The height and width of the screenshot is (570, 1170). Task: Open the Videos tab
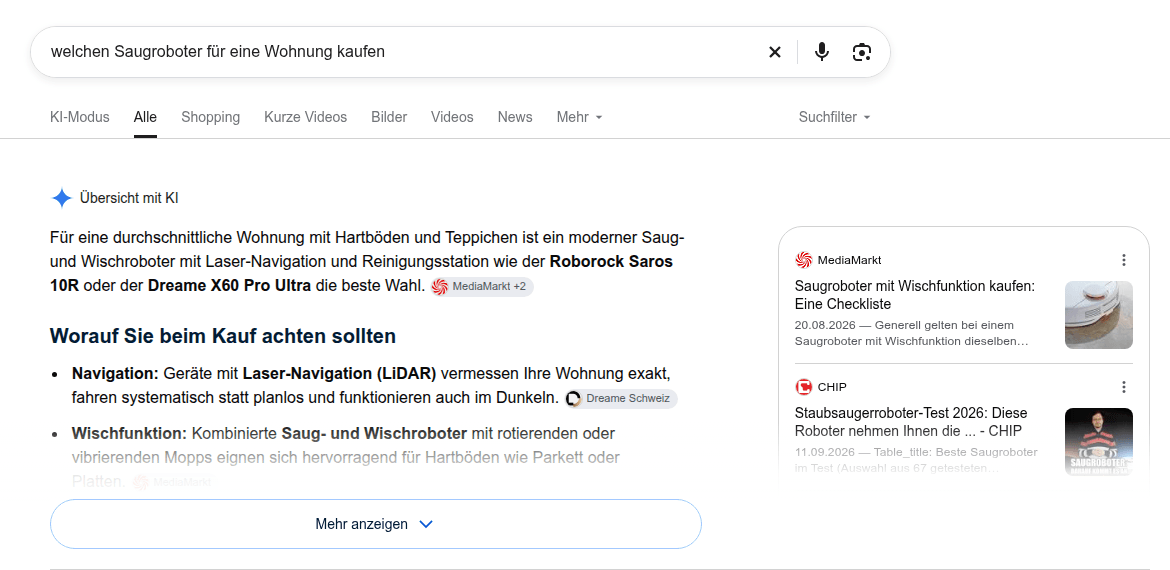pos(452,117)
